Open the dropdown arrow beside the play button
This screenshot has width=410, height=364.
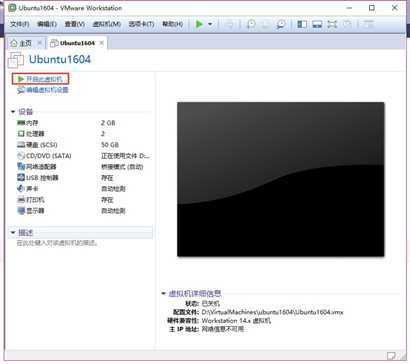(210, 24)
